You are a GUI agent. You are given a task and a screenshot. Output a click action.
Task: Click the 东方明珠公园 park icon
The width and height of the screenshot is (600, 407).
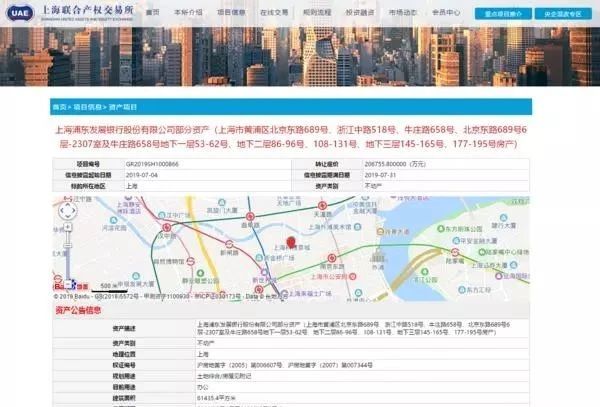pyautogui.click(x=441, y=229)
